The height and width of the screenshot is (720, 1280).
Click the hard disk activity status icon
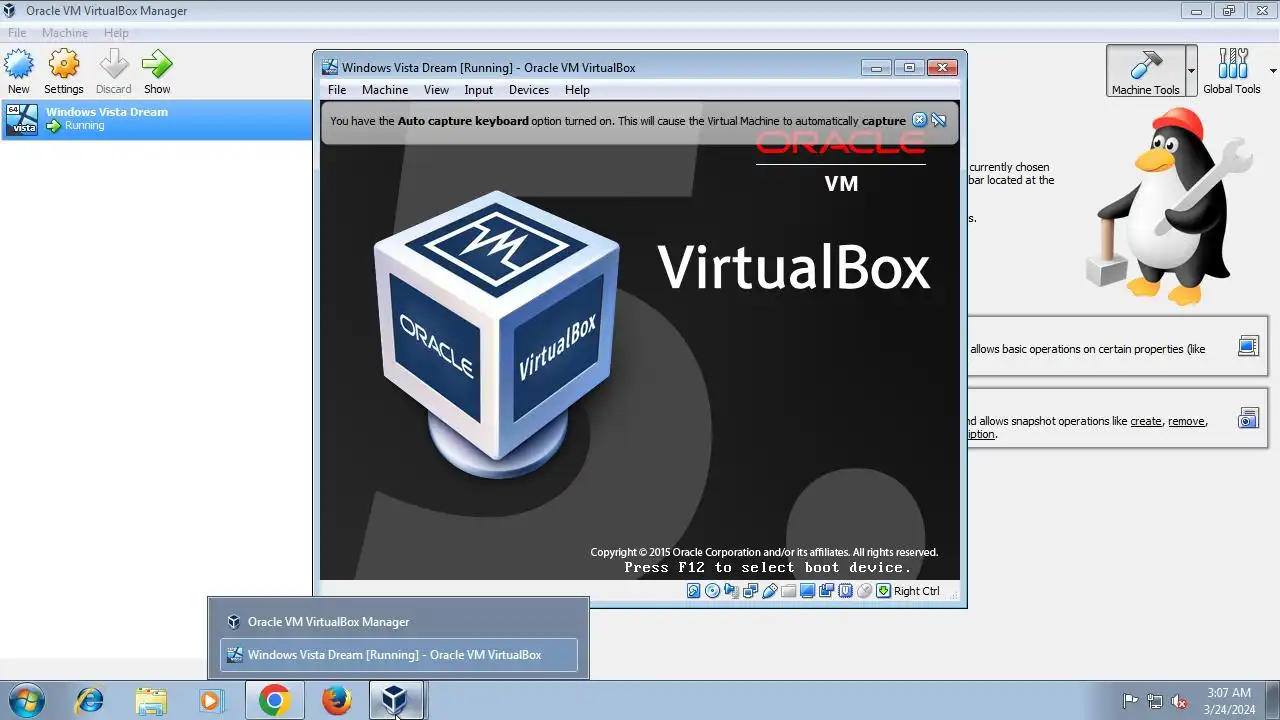tap(694, 591)
